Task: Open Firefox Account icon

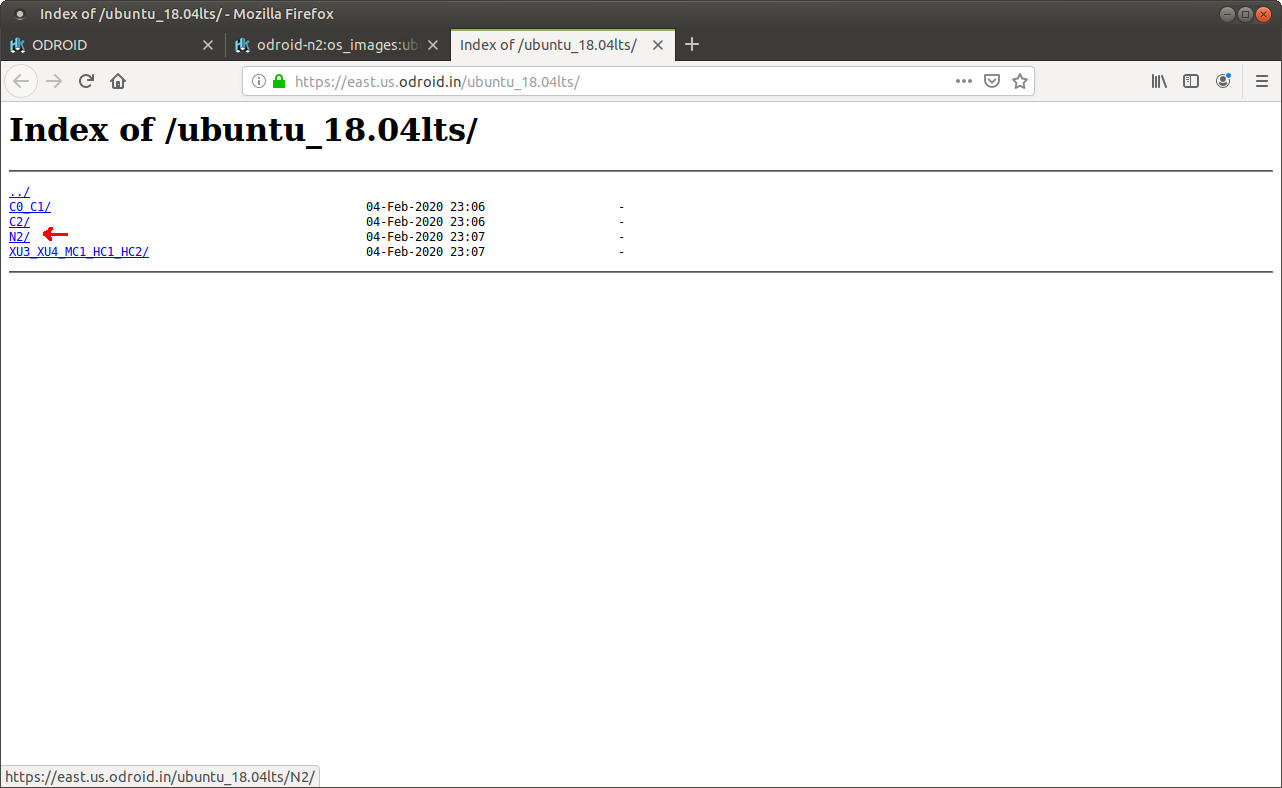Action: tap(1223, 82)
